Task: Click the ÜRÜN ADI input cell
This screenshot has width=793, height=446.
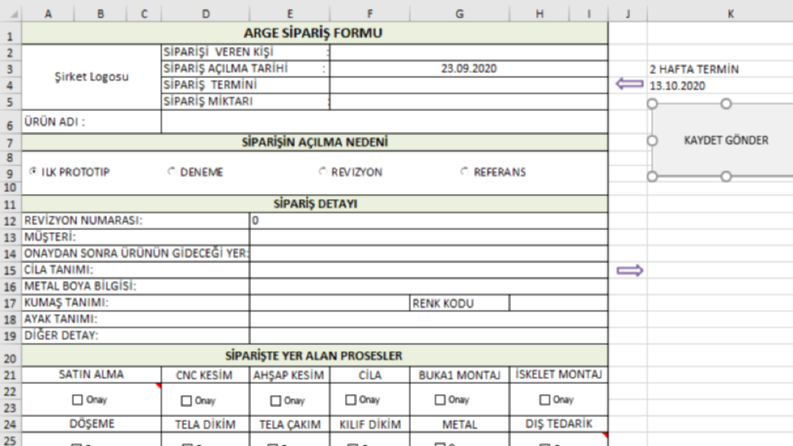Action: (384, 122)
